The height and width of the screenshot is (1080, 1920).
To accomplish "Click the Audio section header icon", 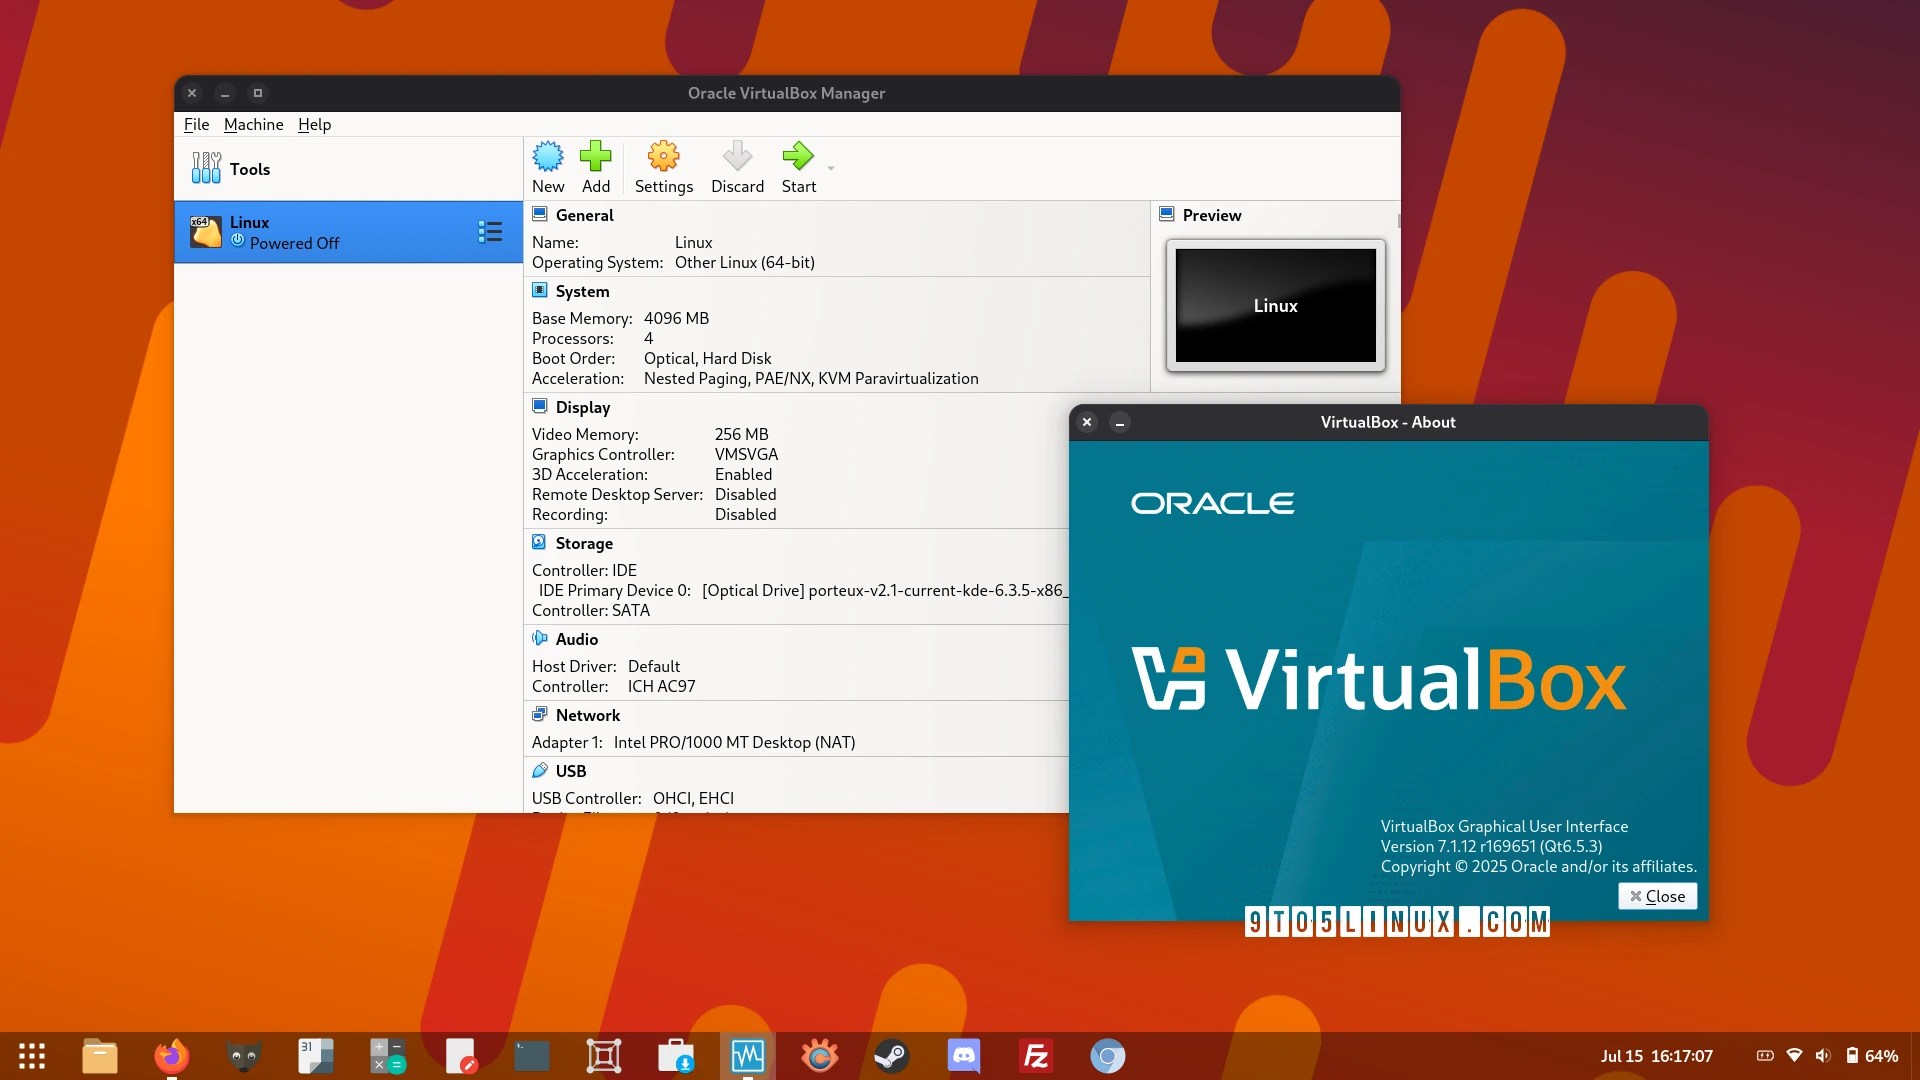I will (x=540, y=638).
